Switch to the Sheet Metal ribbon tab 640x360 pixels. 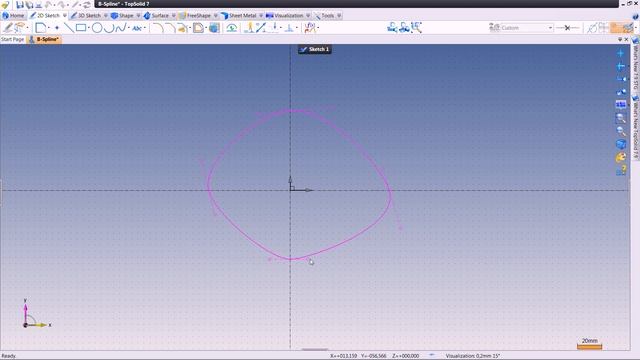239,16
